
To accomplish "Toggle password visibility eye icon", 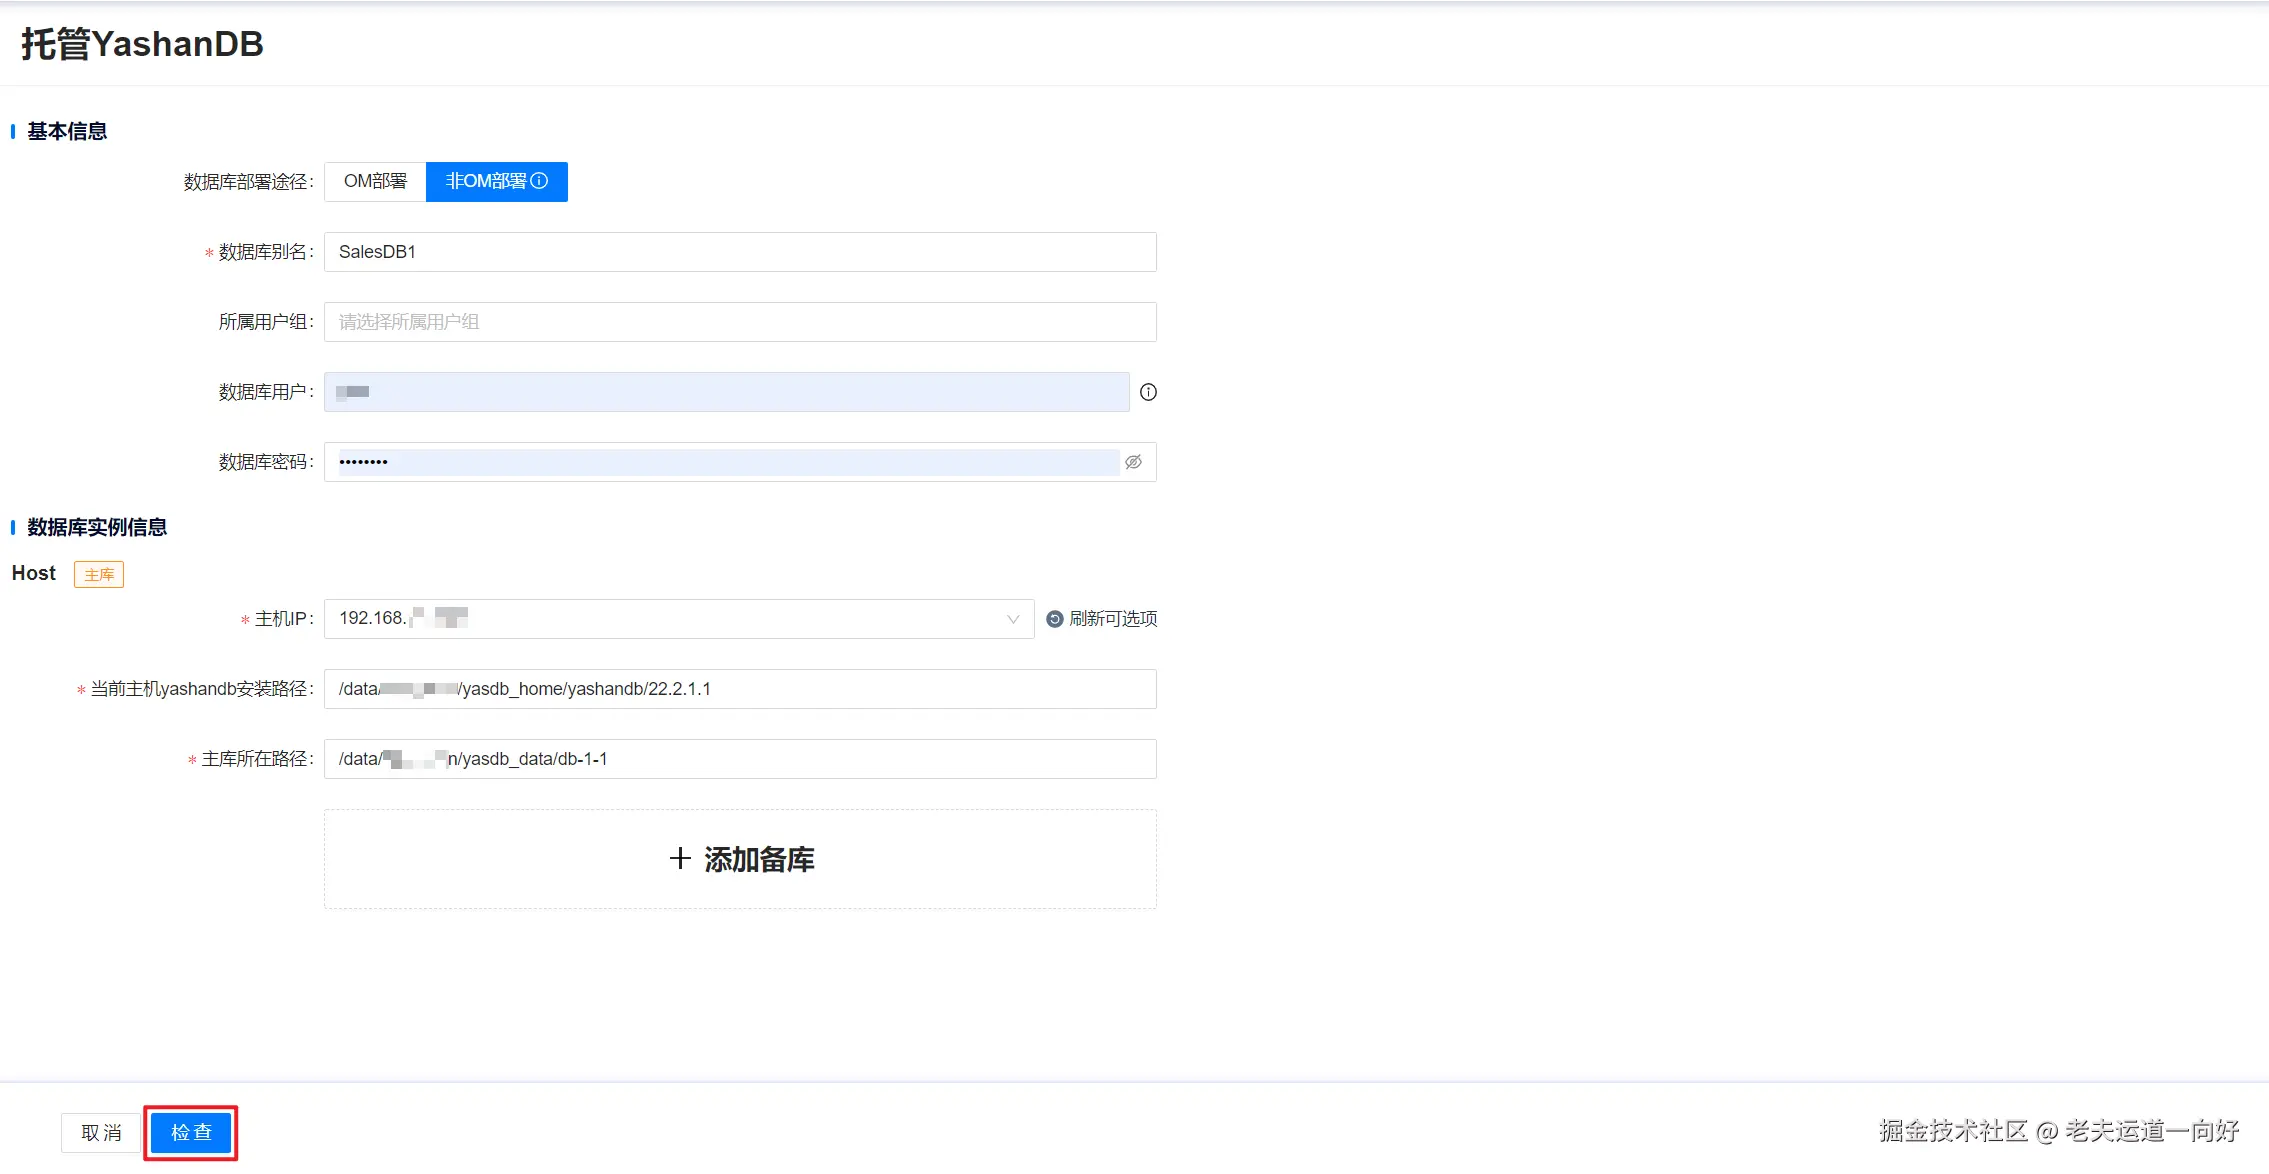I will (1133, 462).
